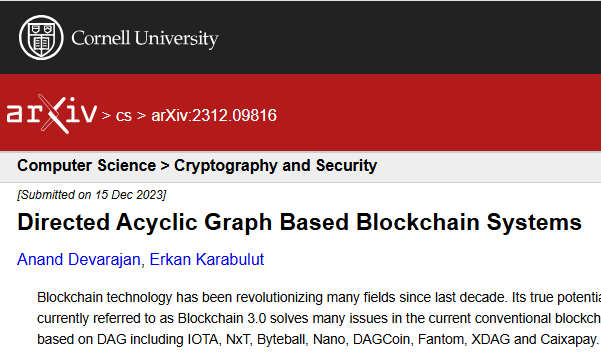601x360 pixels.
Task: Click the arXiv:2312.09816 identifier breadcrumb
Action: point(214,115)
